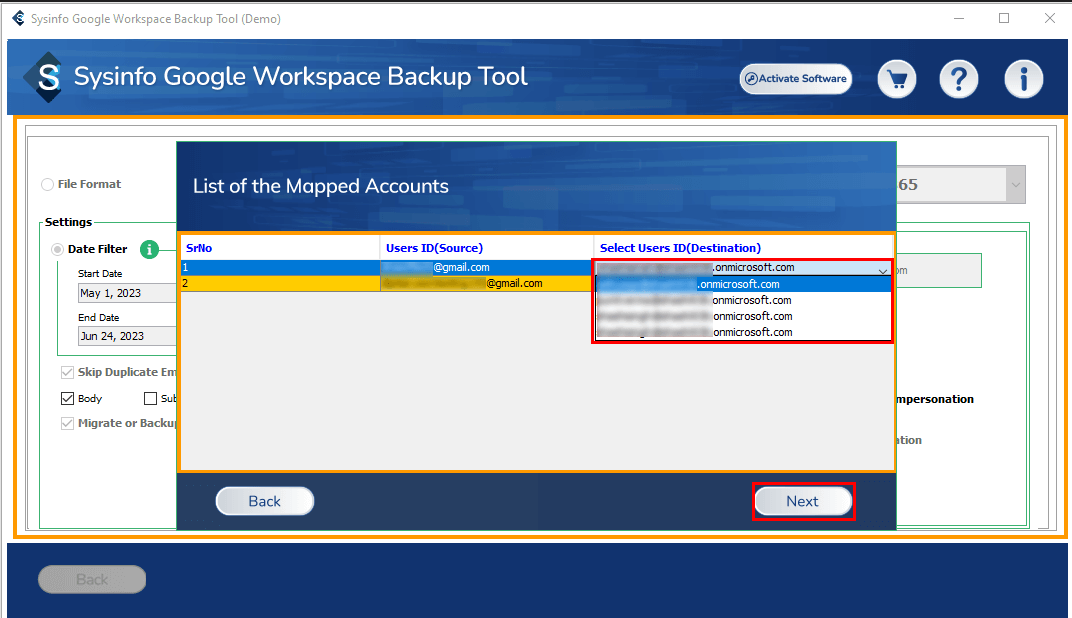Click the app icon in title bar
The height and width of the screenshot is (618, 1072).
point(17,18)
